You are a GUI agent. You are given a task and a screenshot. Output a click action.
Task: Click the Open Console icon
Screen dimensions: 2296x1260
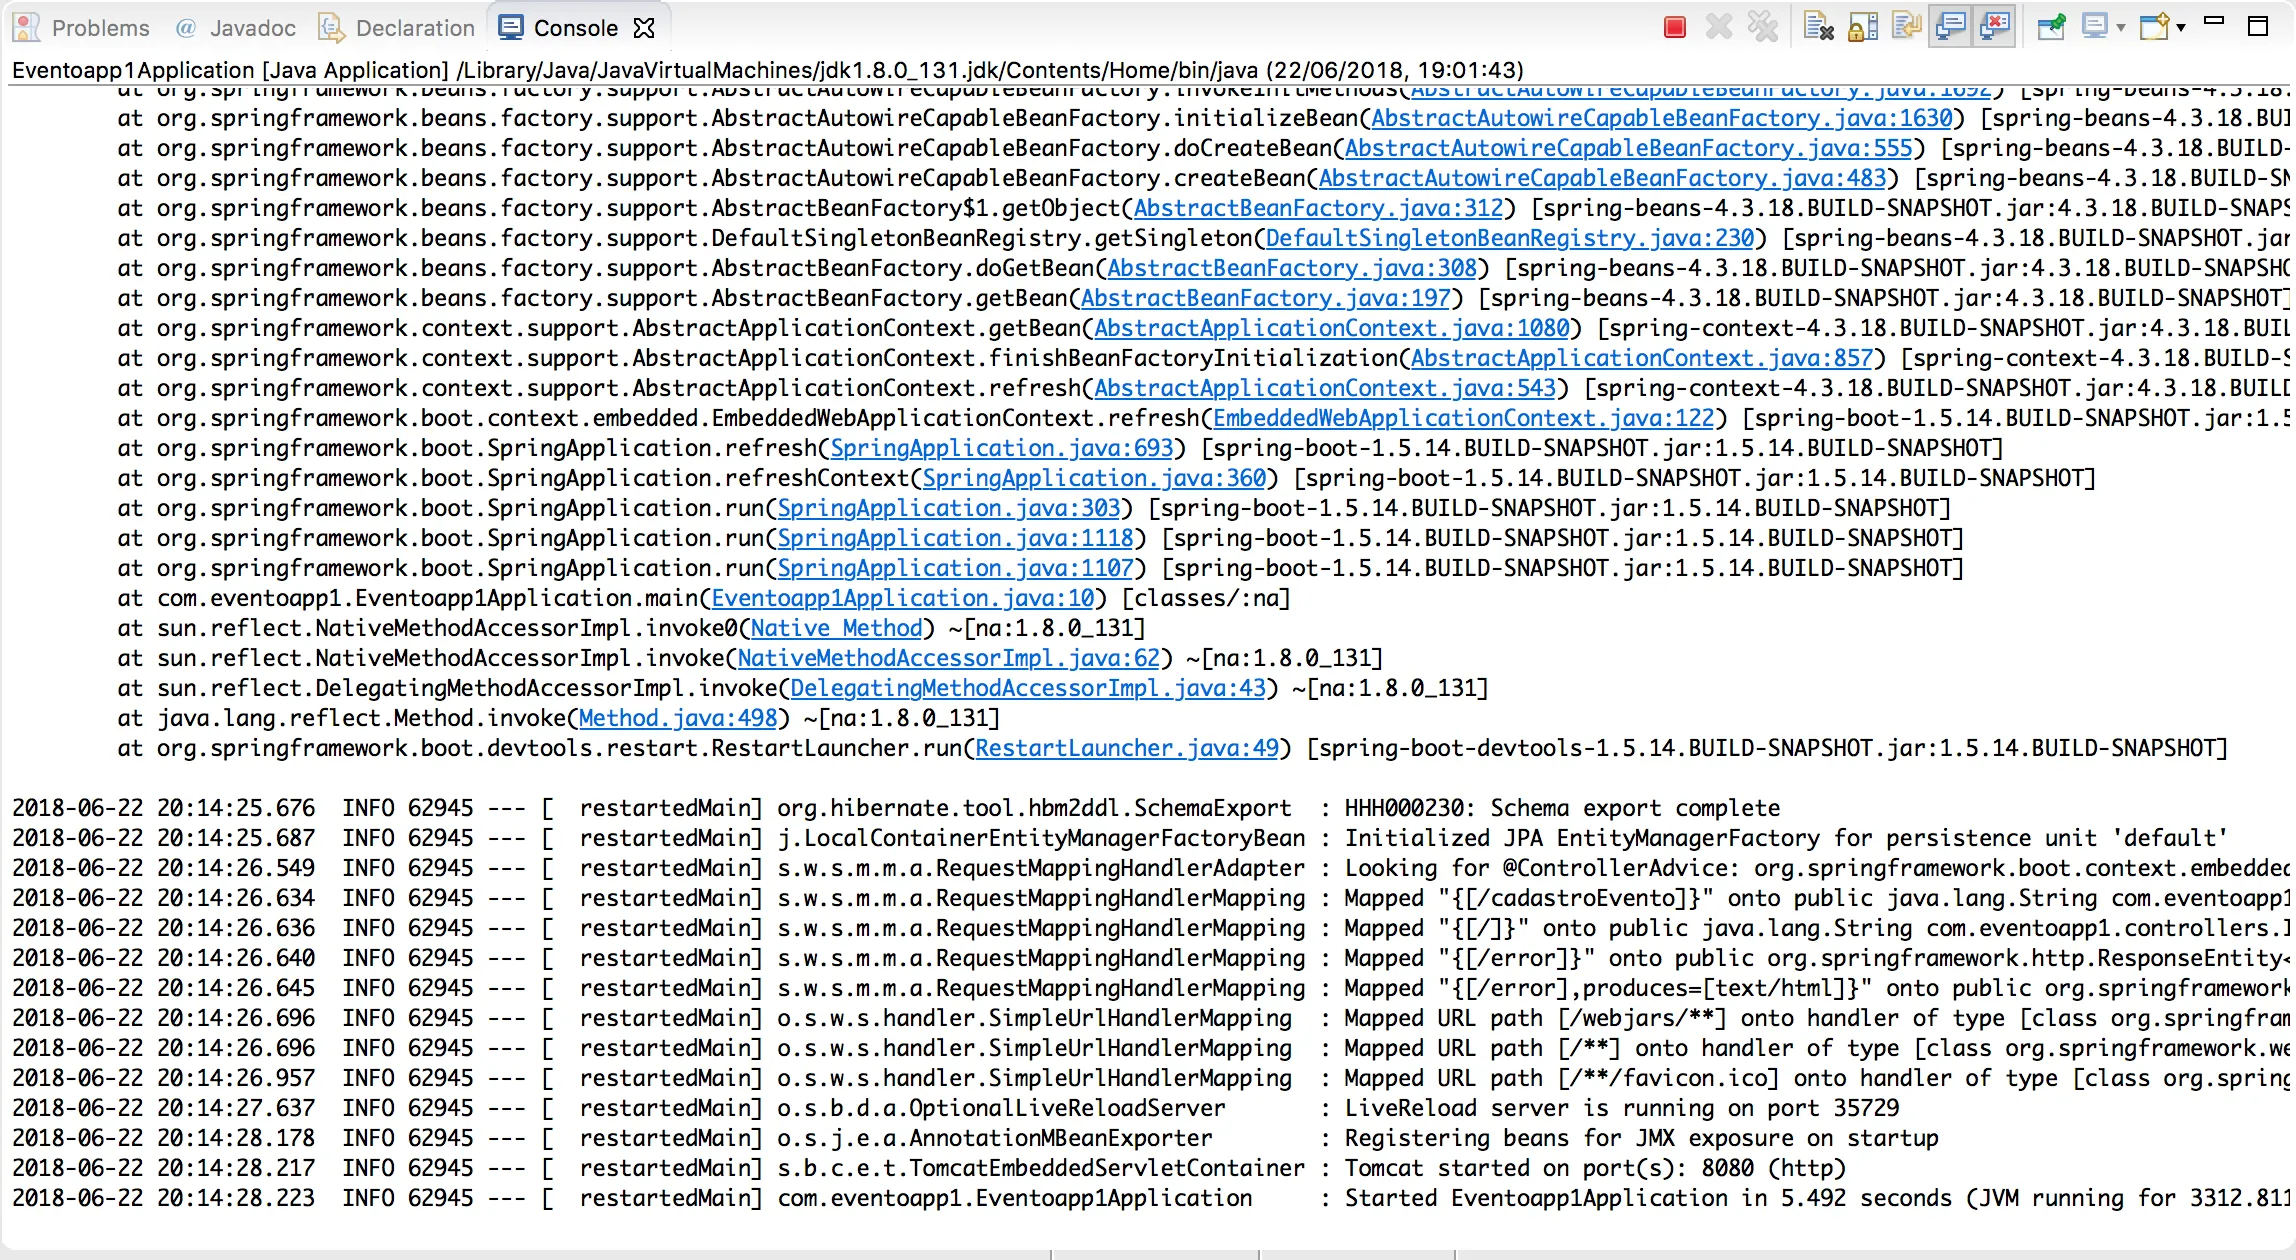tap(2154, 27)
